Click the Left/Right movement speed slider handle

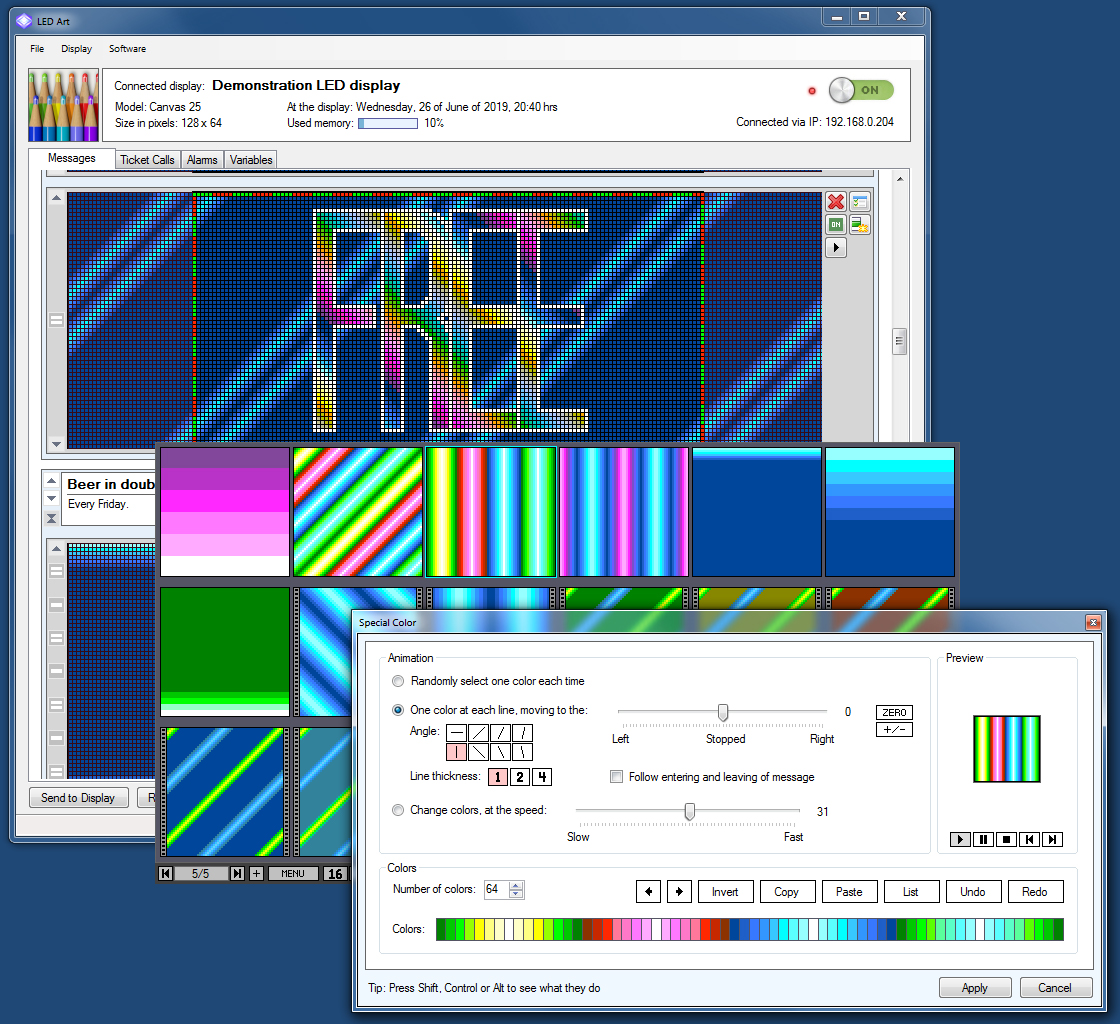[x=723, y=712]
